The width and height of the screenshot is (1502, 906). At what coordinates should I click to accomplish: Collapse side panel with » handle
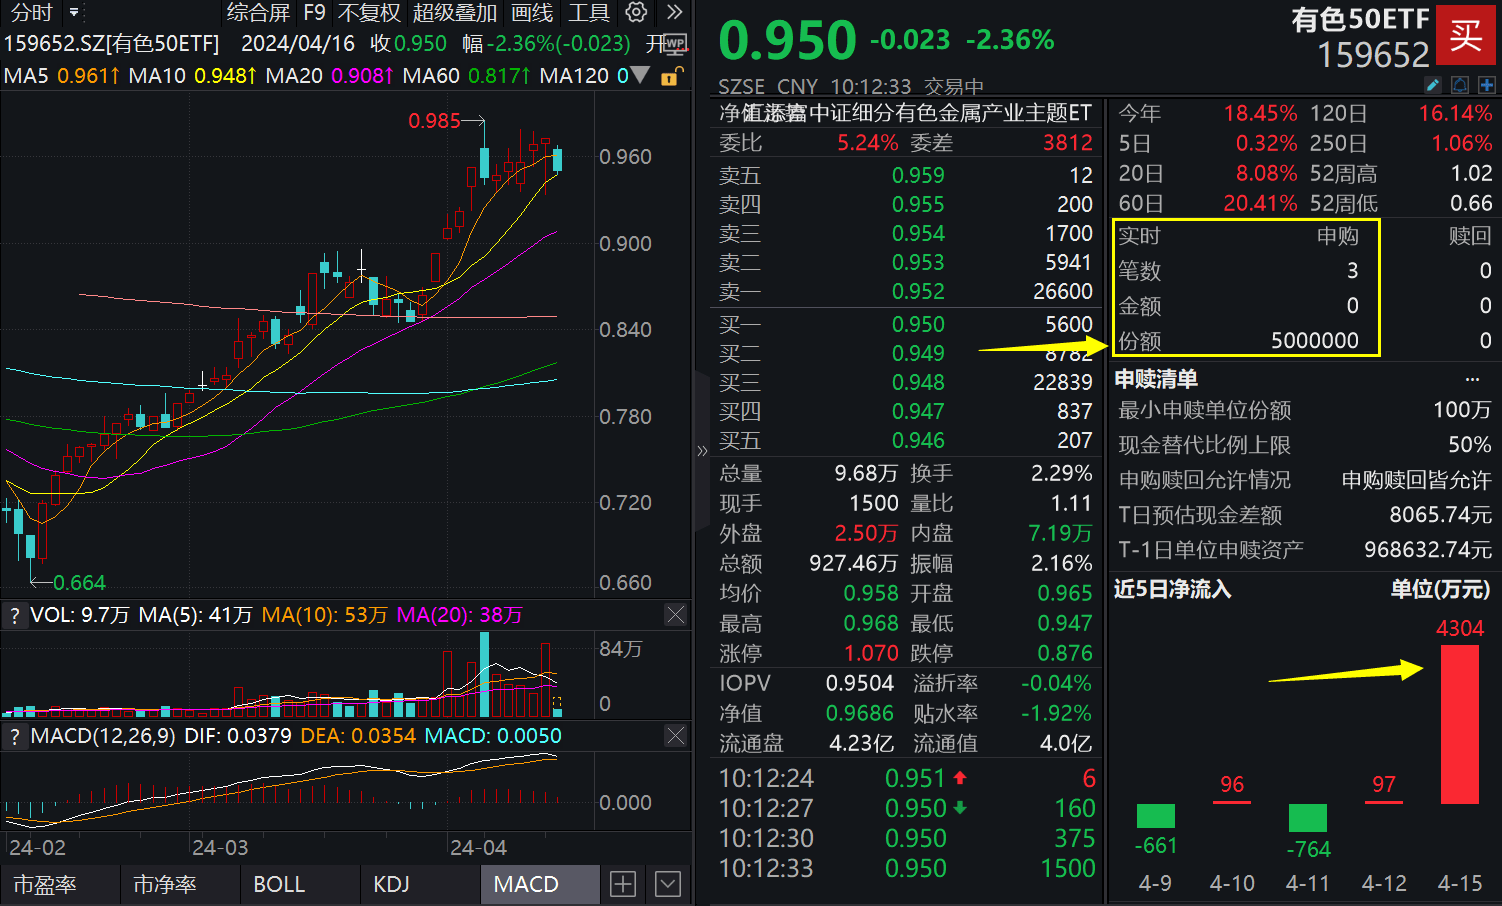pyautogui.click(x=702, y=451)
